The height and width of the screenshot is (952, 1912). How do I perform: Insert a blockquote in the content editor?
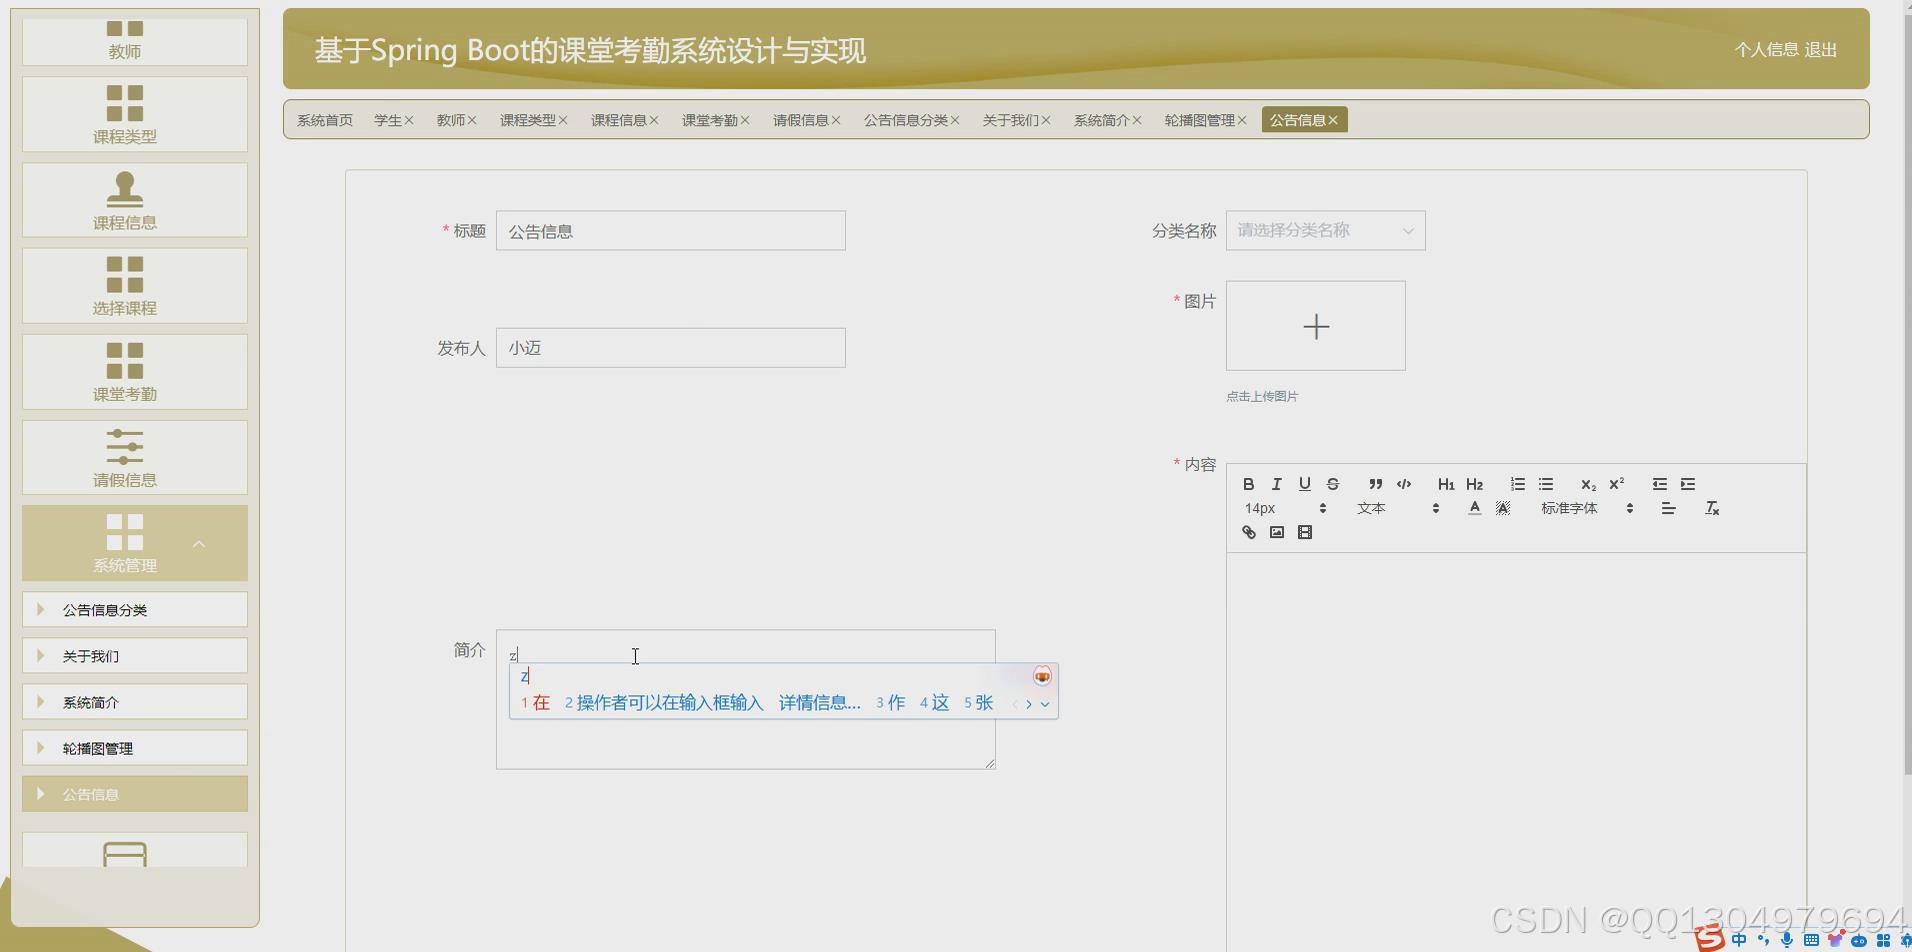[x=1377, y=484]
